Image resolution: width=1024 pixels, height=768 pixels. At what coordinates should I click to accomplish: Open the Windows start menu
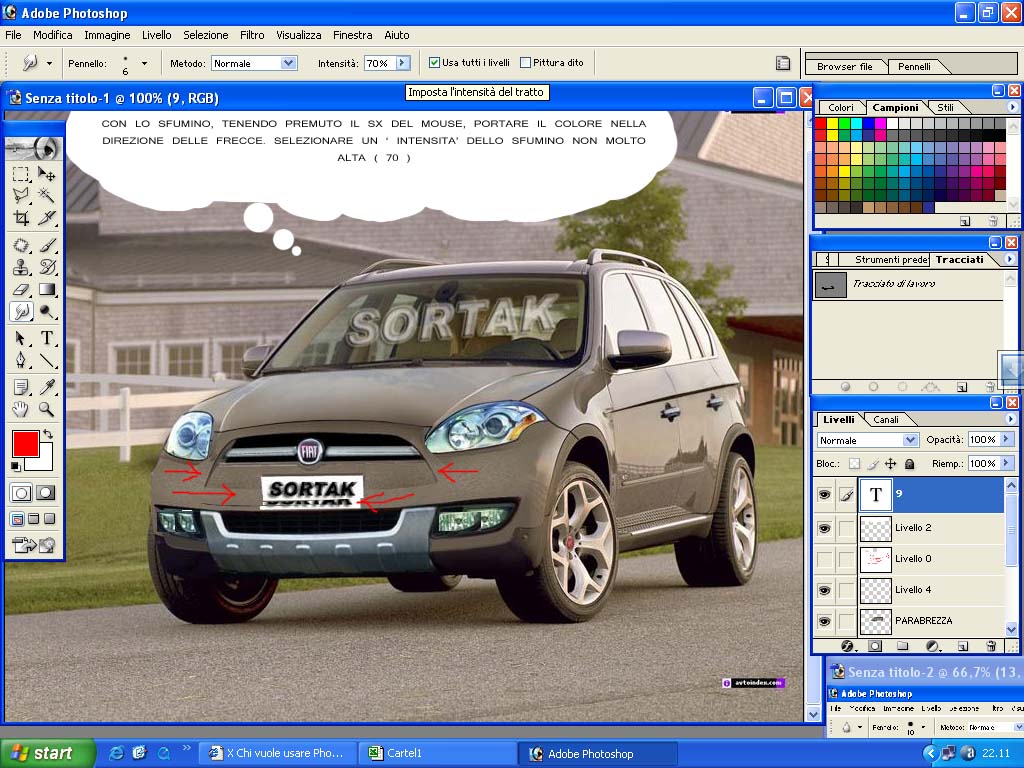click(x=46, y=753)
